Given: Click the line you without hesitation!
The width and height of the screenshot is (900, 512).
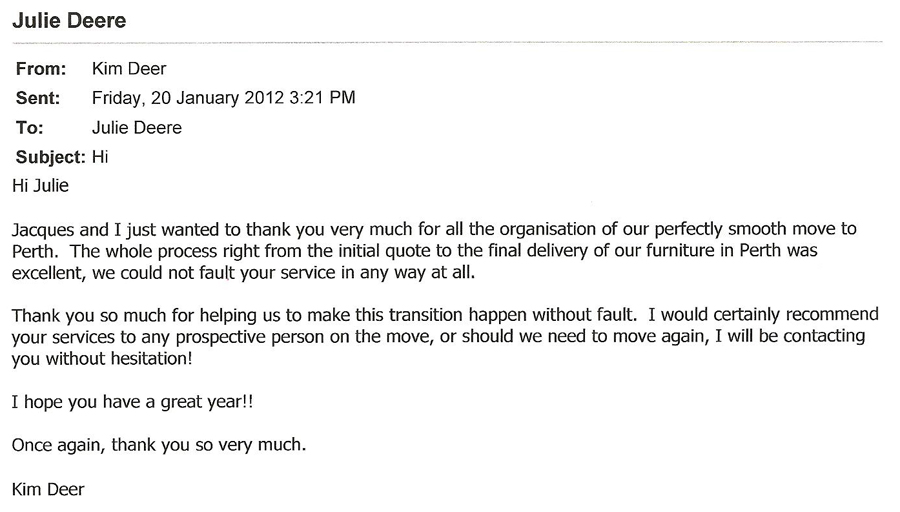Looking at the screenshot, I should pos(102,359).
